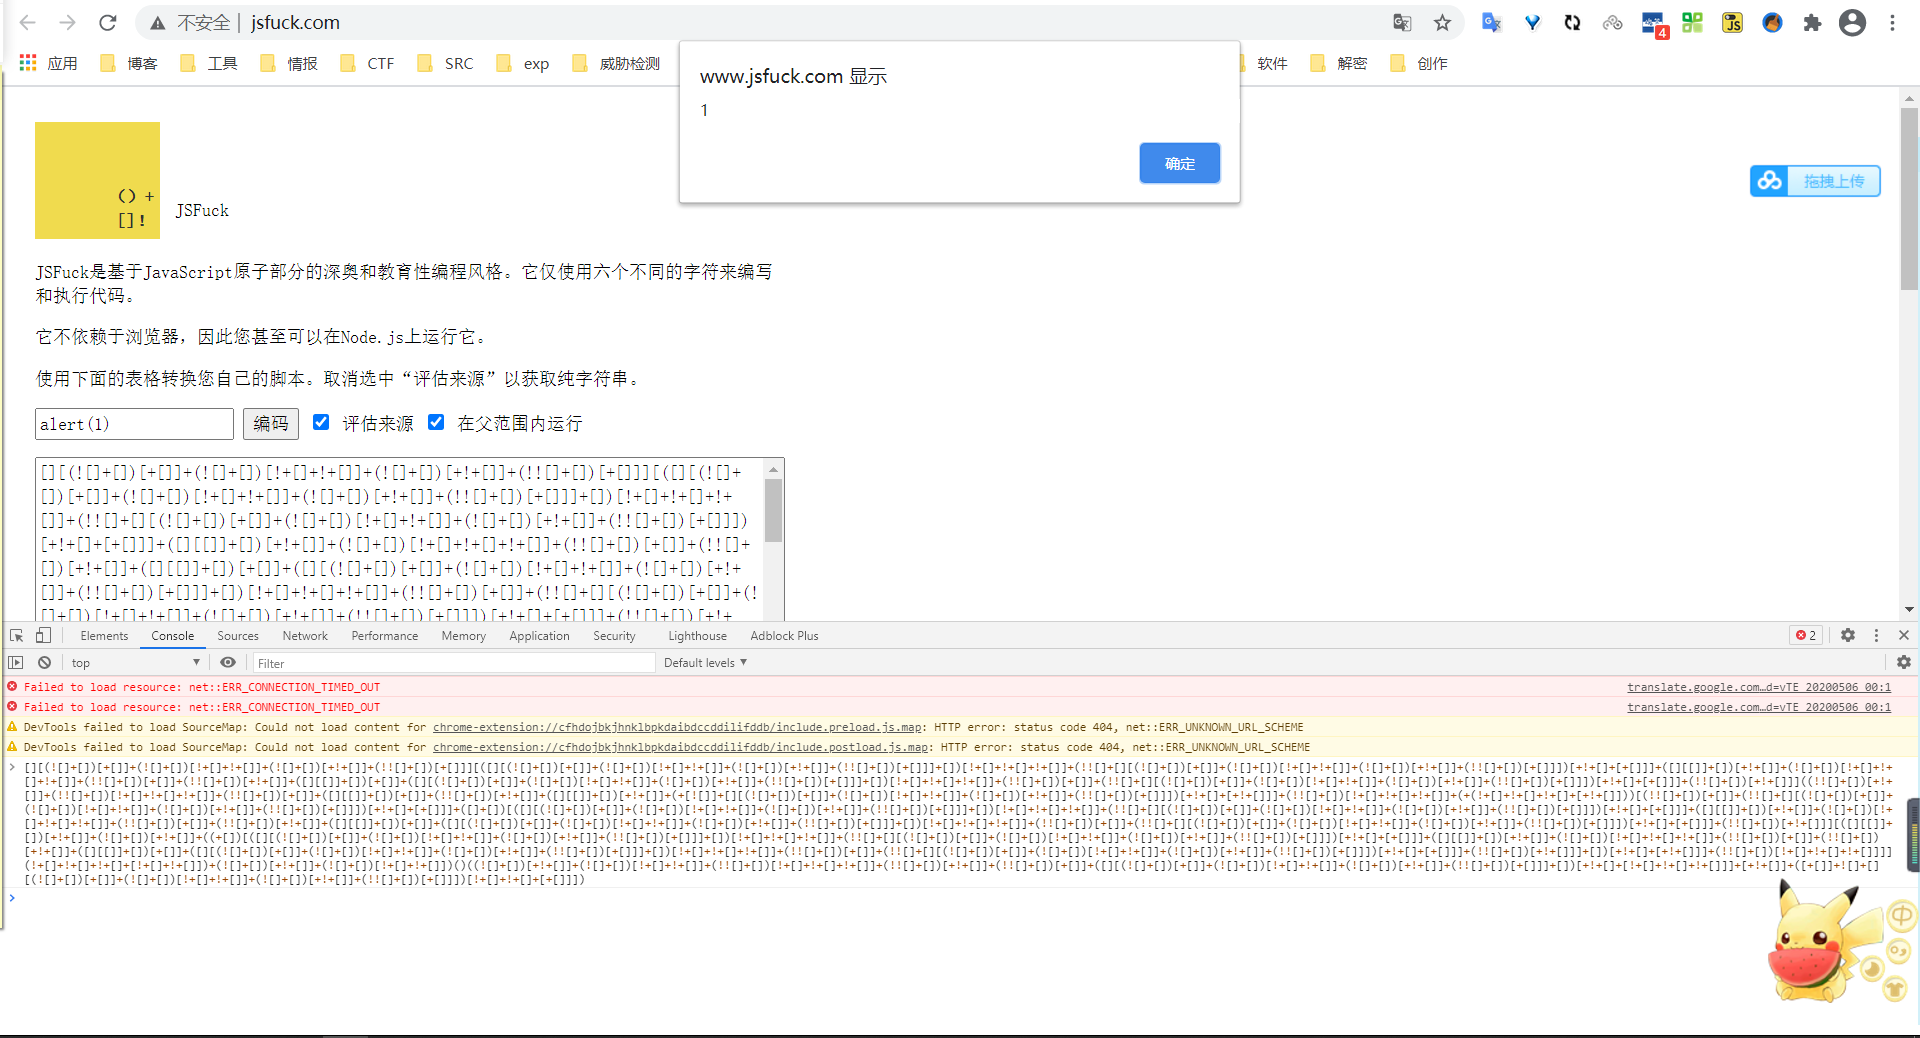Open the DevTools settings gear
Image resolution: width=1920 pixels, height=1038 pixels.
click(1848, 635)
